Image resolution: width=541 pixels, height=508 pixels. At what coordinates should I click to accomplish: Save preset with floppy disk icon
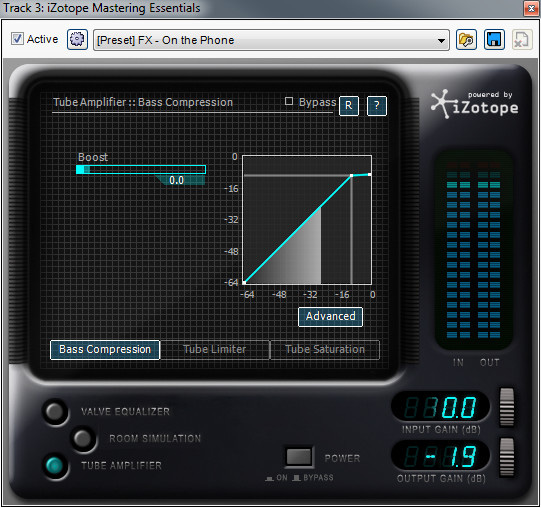coord(494,40)
